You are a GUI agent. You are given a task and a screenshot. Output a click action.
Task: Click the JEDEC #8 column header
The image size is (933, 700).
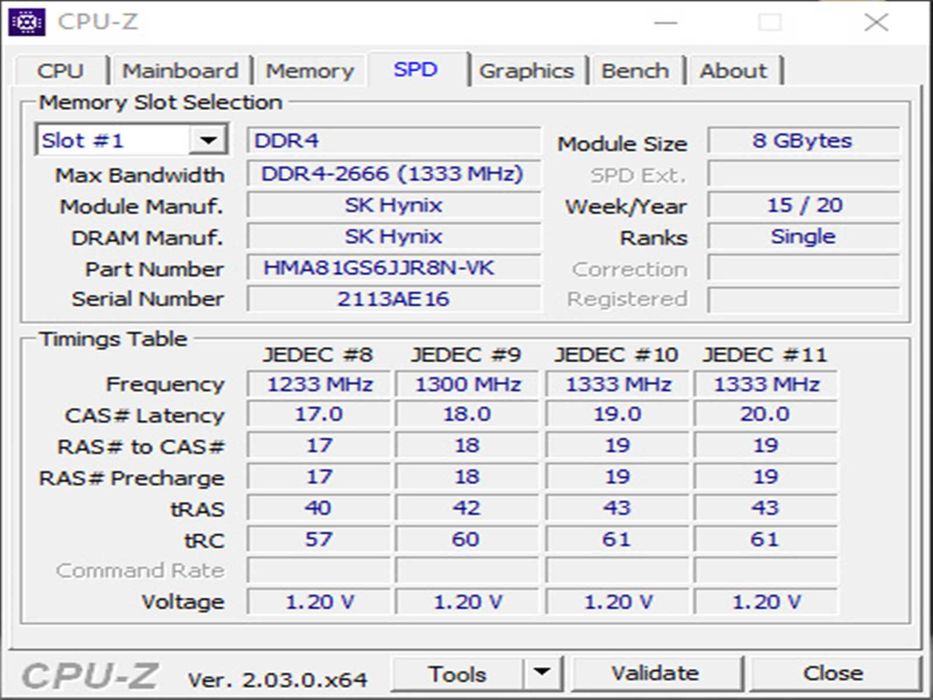coord(318,355)
